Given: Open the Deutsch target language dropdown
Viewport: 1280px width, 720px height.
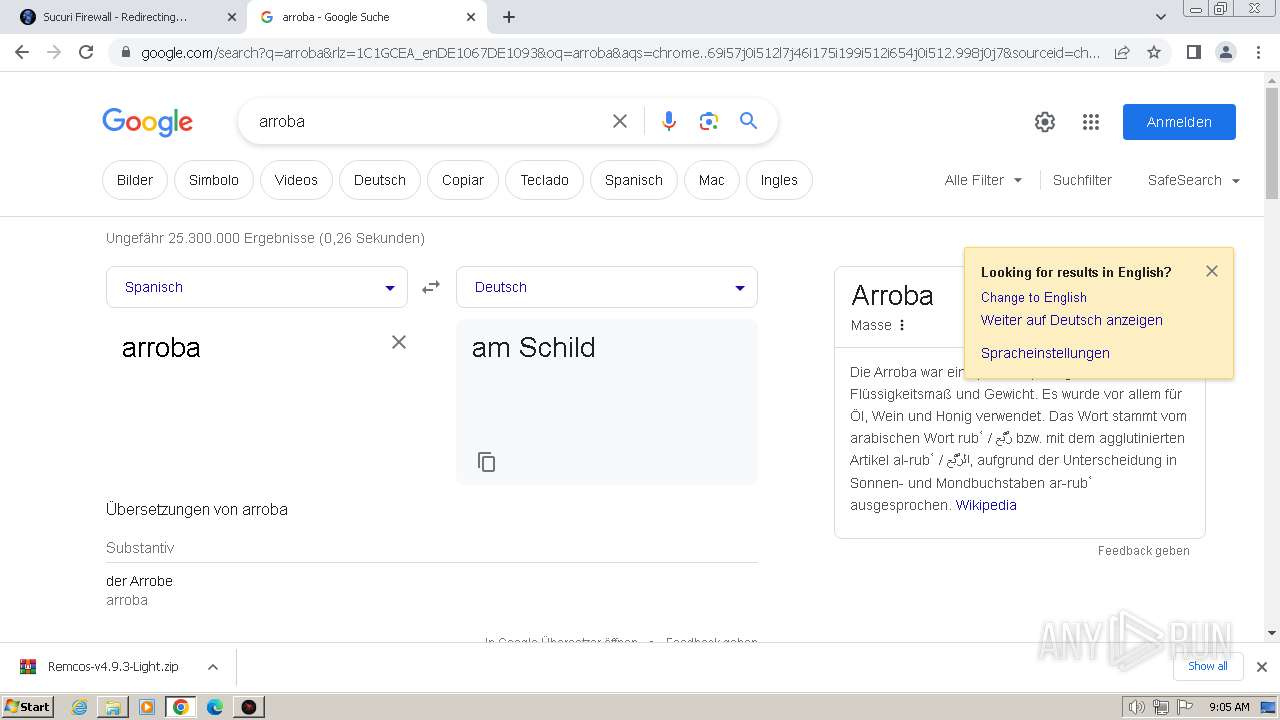Looking at the screenshot, I should (x=607, y=287).
